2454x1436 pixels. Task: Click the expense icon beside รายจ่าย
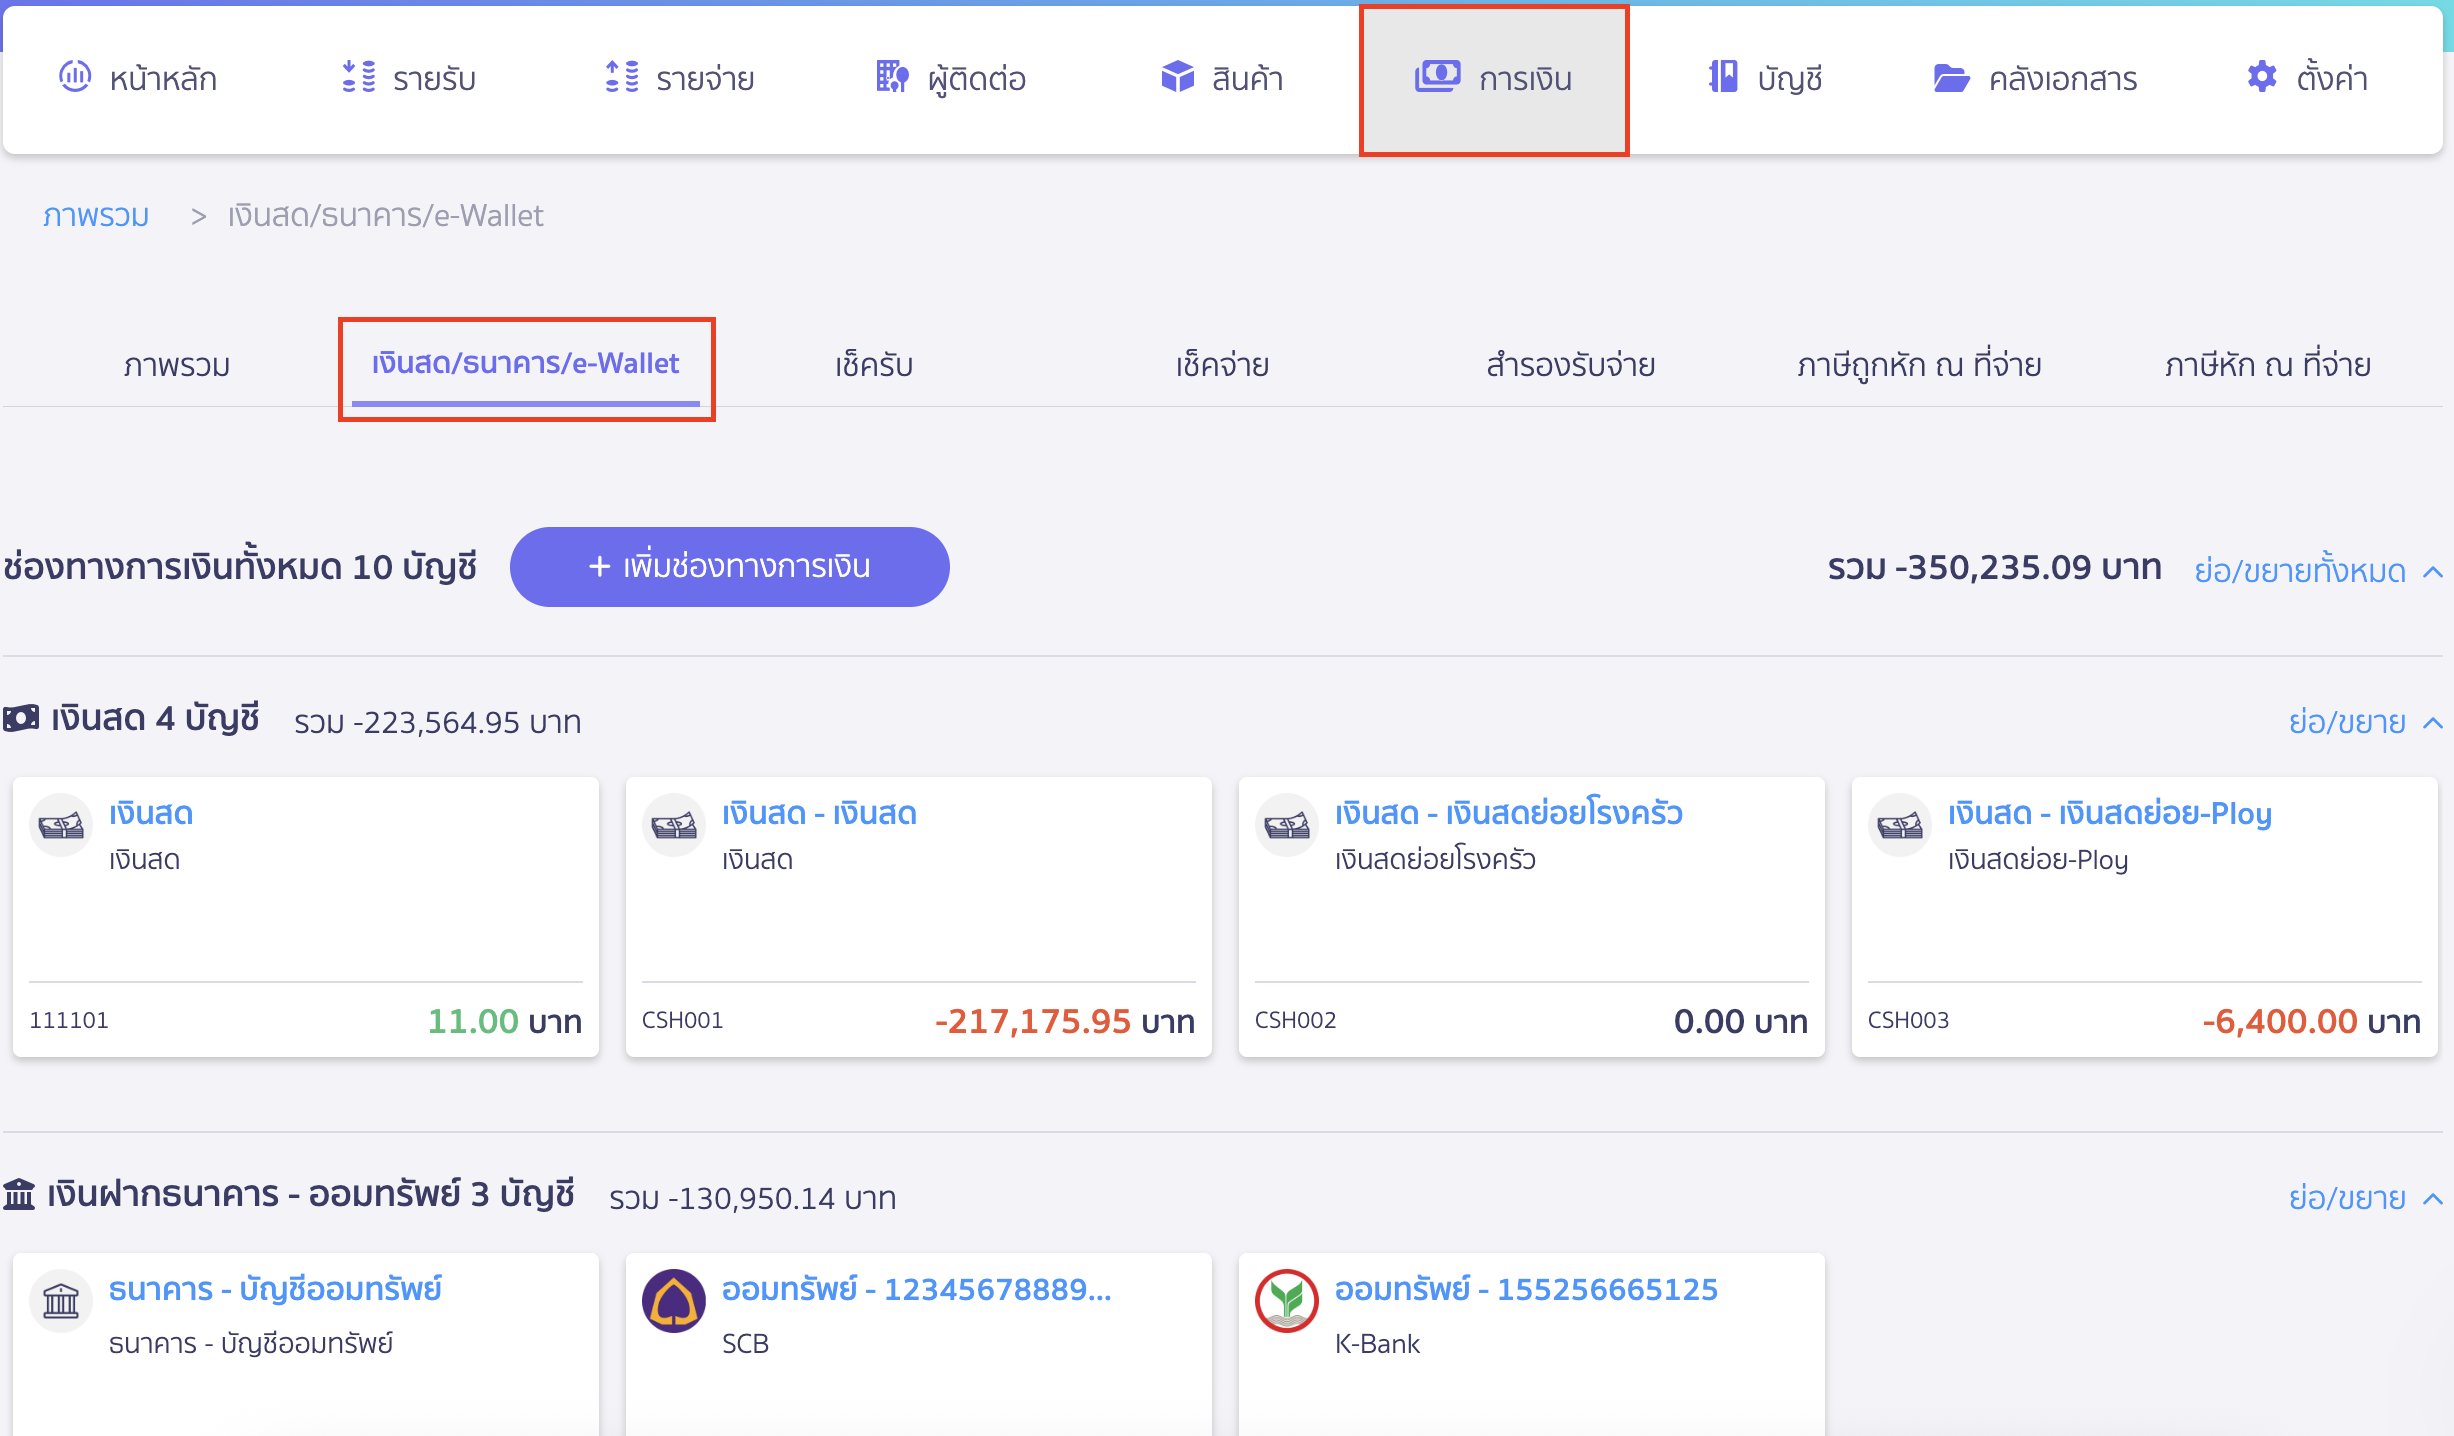[x=622, y=77]
